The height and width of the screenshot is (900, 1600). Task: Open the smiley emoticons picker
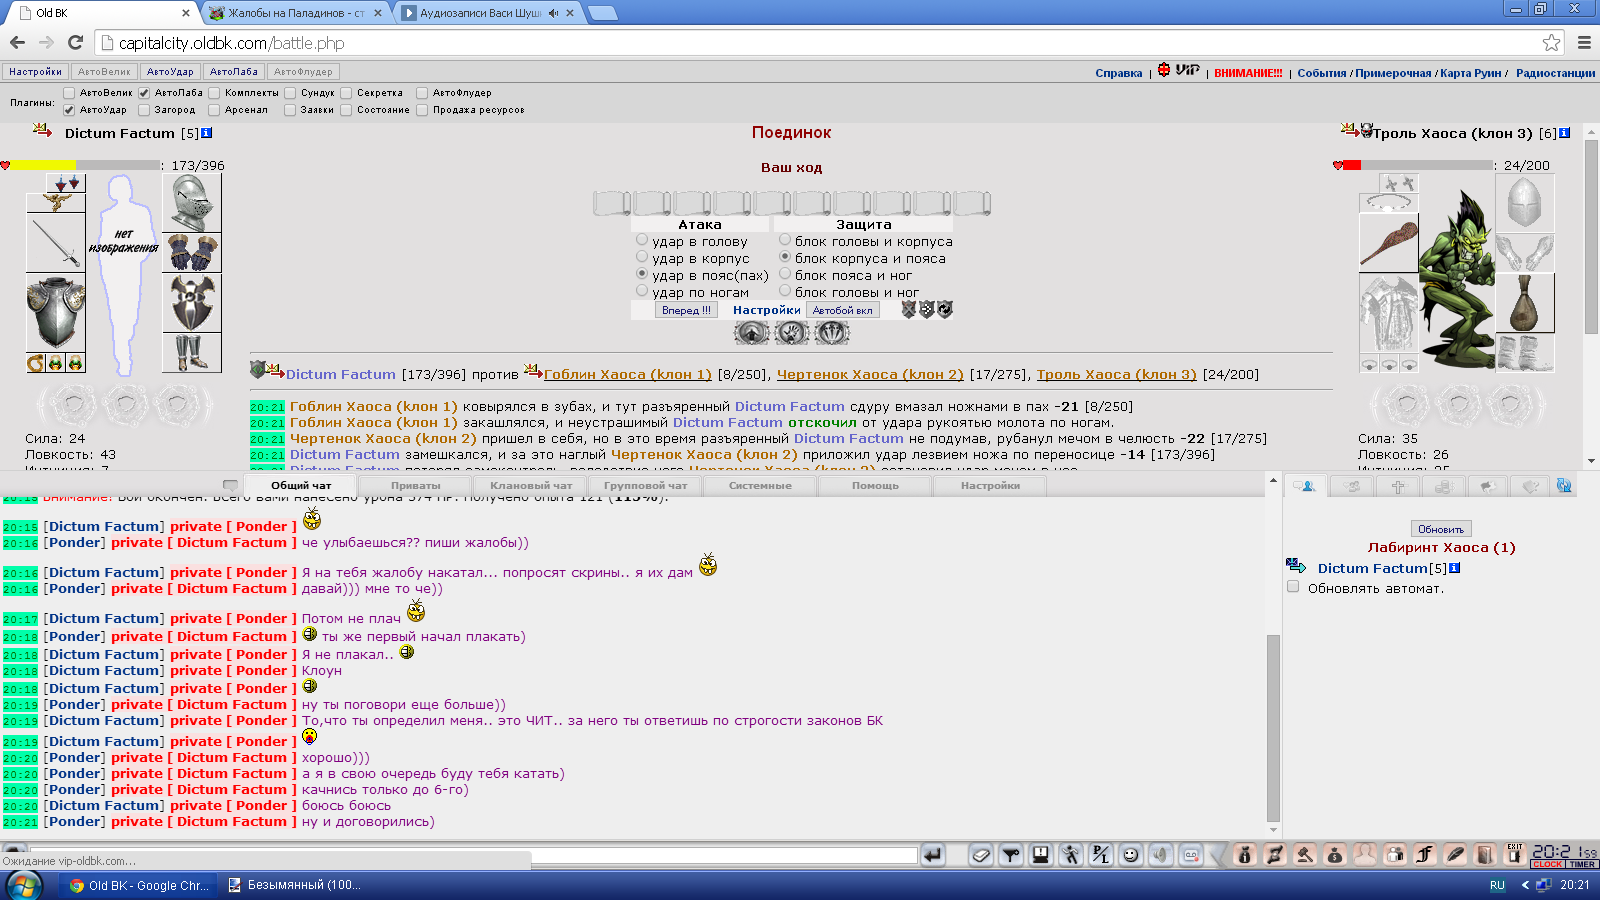[1131, 854]
